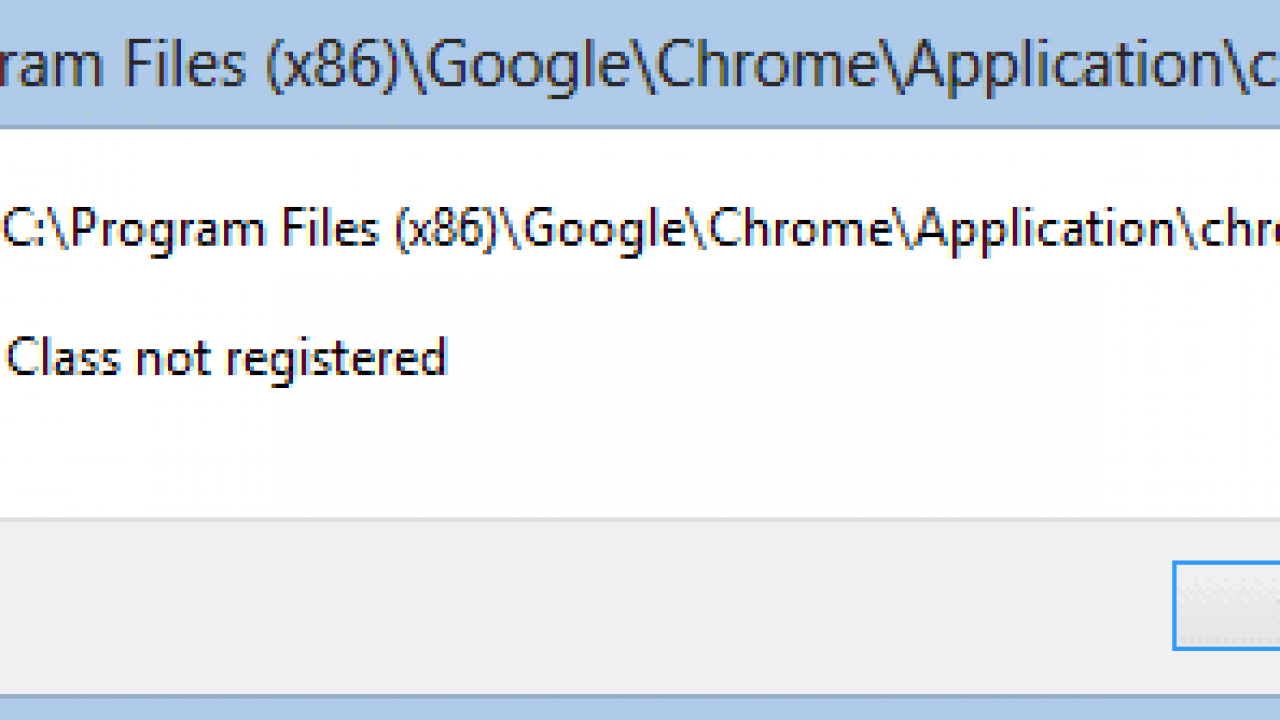The height and width of the screenshot is (720, 1280).
Task: Click the blue bottom border of the dialog
Action: pos(640,708)
